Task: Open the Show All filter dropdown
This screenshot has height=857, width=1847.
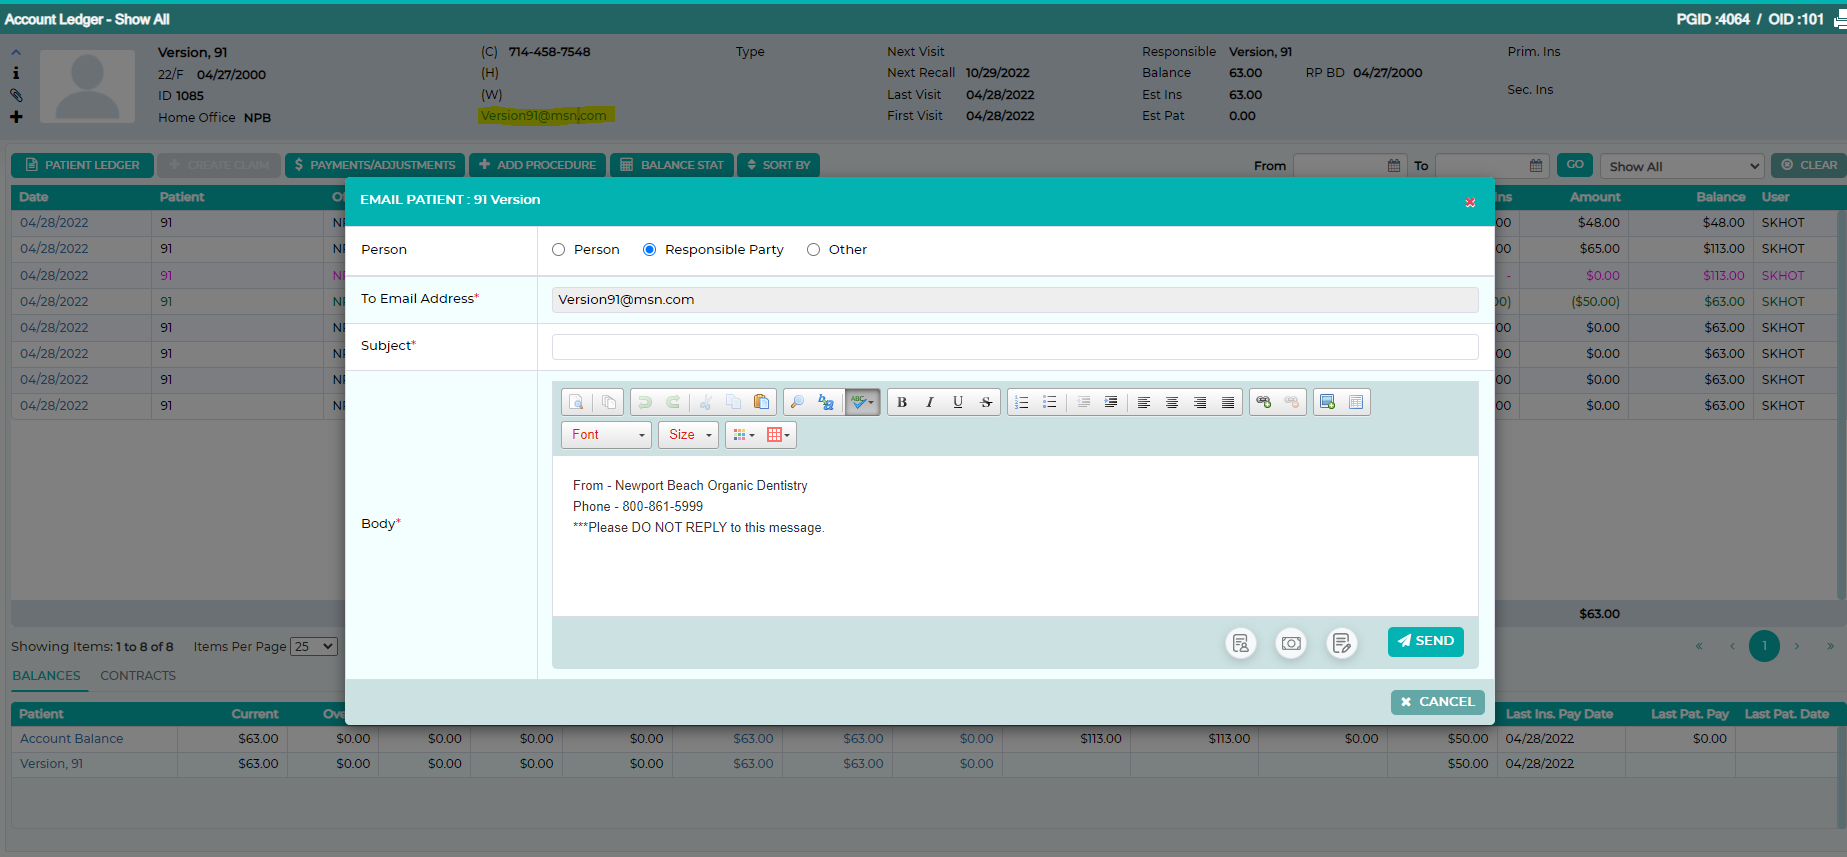Action: point(1682,166)
